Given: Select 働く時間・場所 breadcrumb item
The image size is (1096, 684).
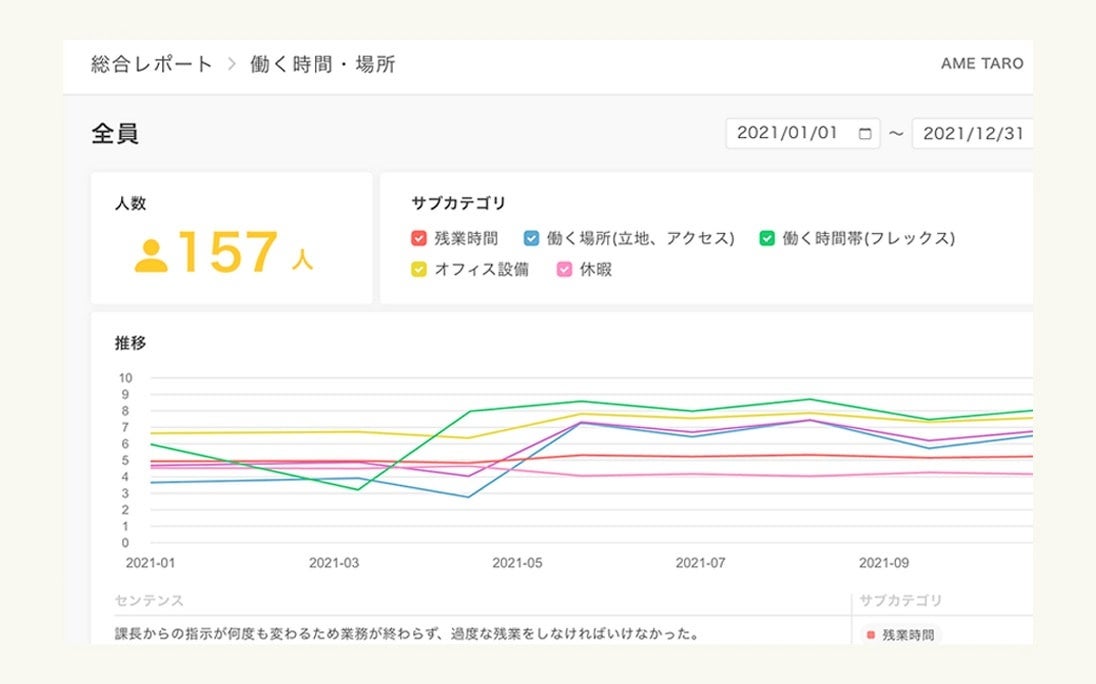Looking at the screenshot, I should click(322, 65).
